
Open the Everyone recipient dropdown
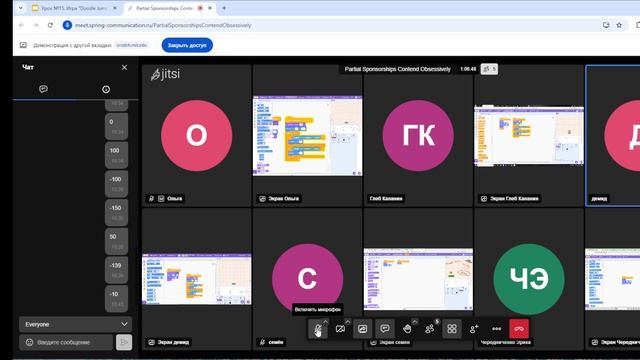76,324
